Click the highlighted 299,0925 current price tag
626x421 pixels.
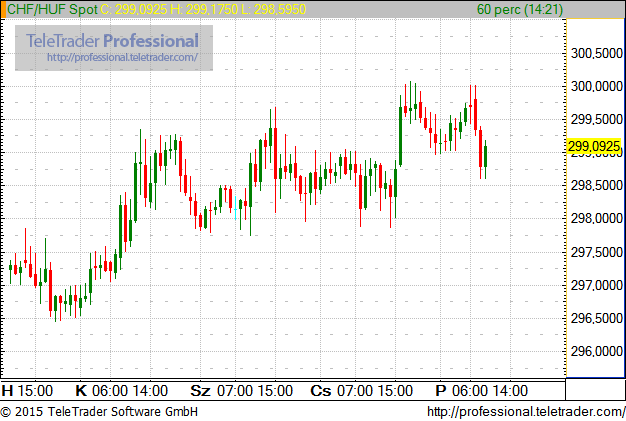tap(594, 146)
